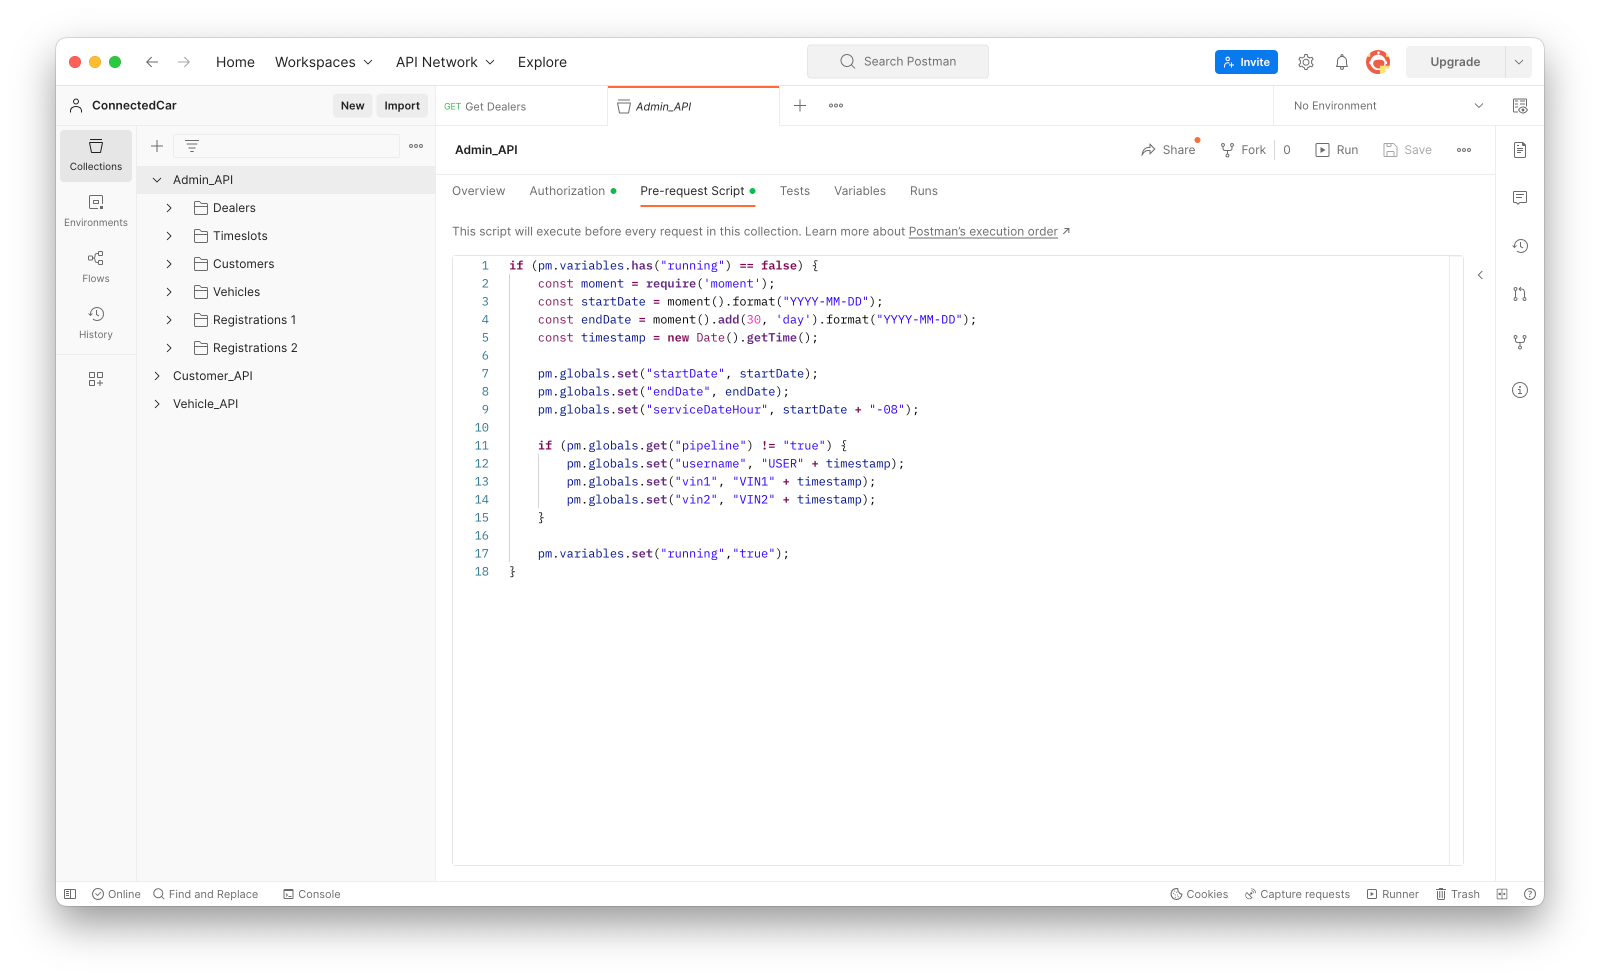1600x980 pixels.
Task: Expand the Vehicle_API collection
Action: 157,404
